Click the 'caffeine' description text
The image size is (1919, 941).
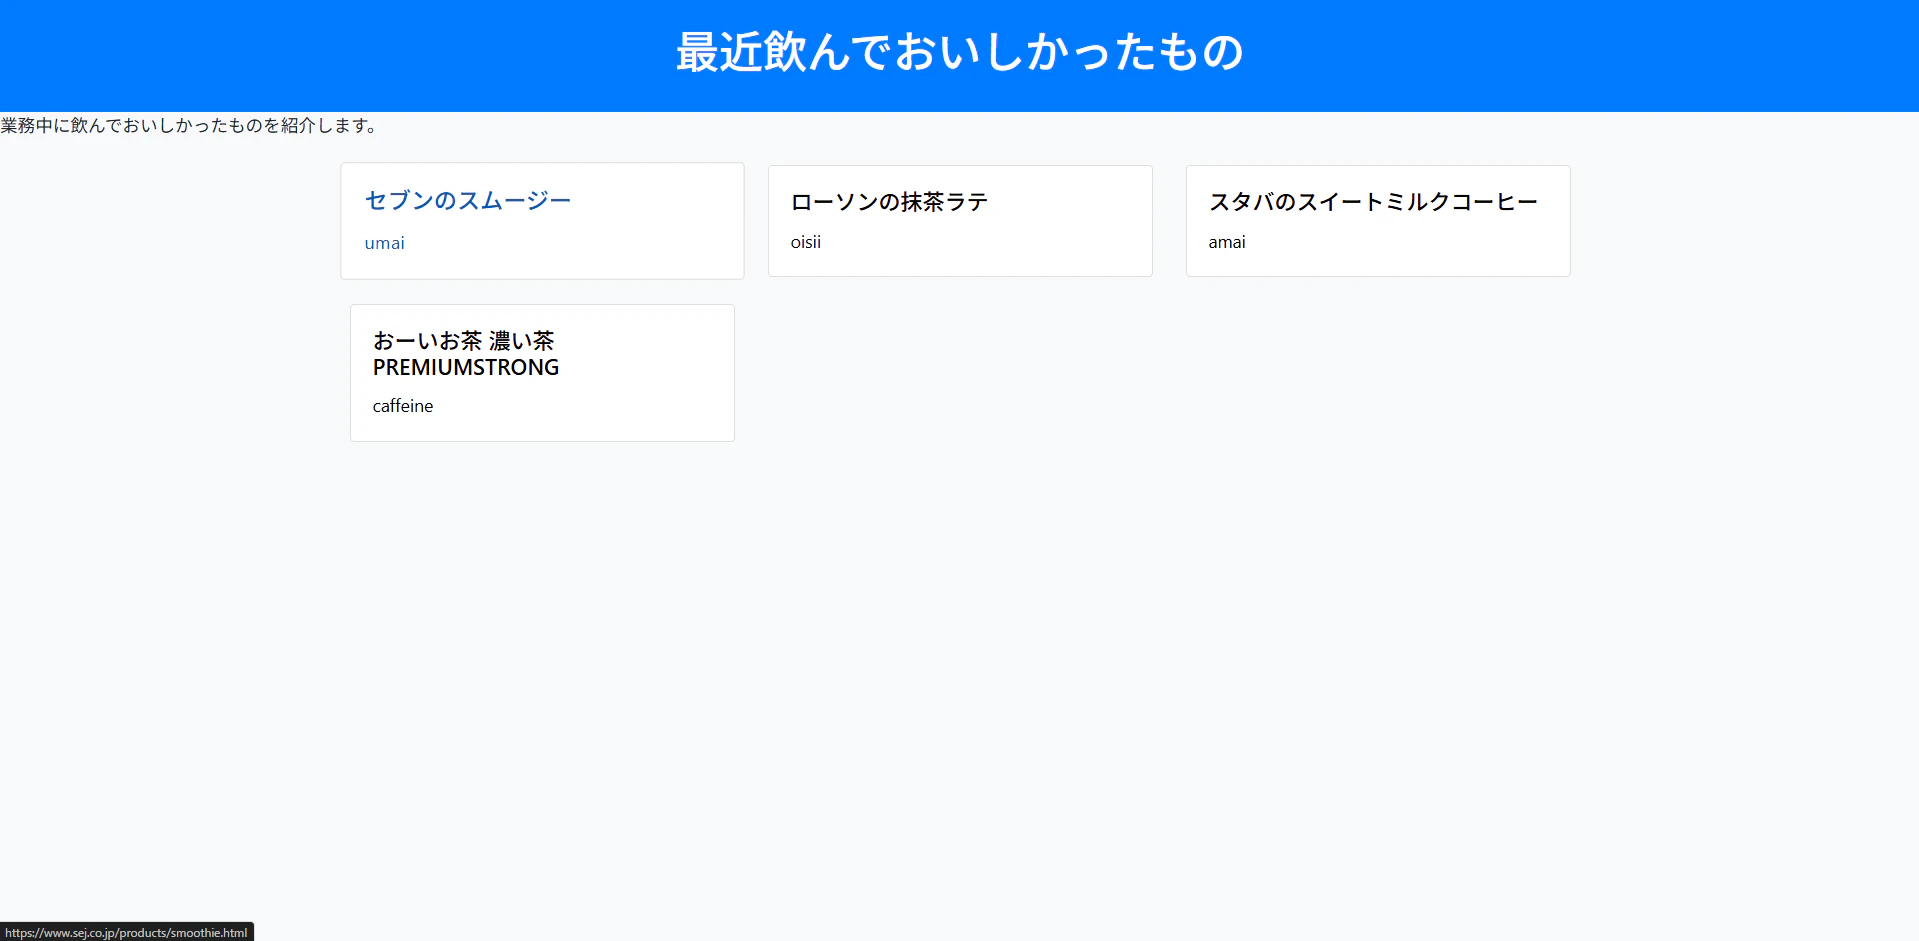(x=403, y=406)
